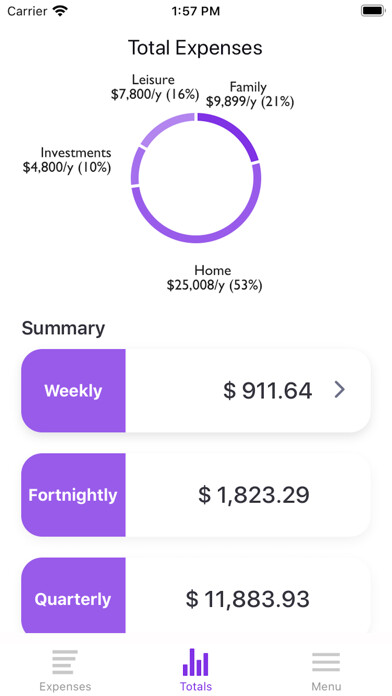Tap the battery status icon
Screen dimensions: 392x696
(x=373, y=11)
